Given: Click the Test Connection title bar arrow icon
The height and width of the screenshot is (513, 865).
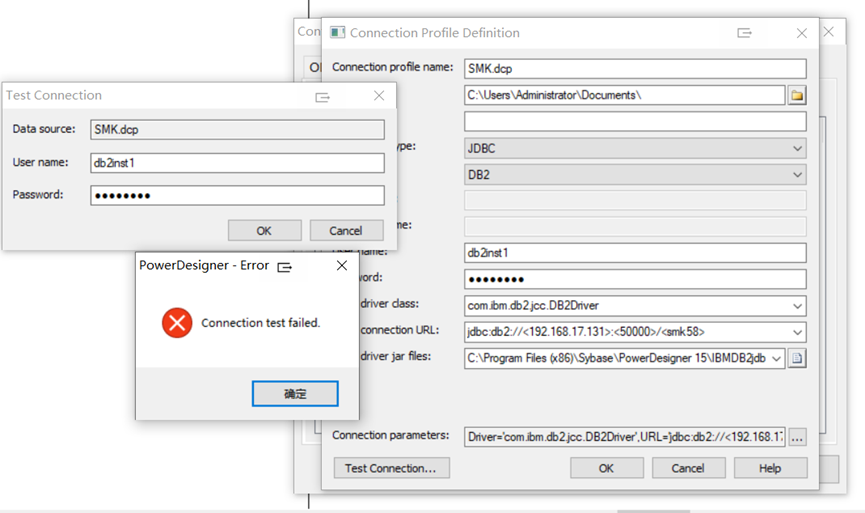Looking at the screenshot, I should click(x=322, y=98).
